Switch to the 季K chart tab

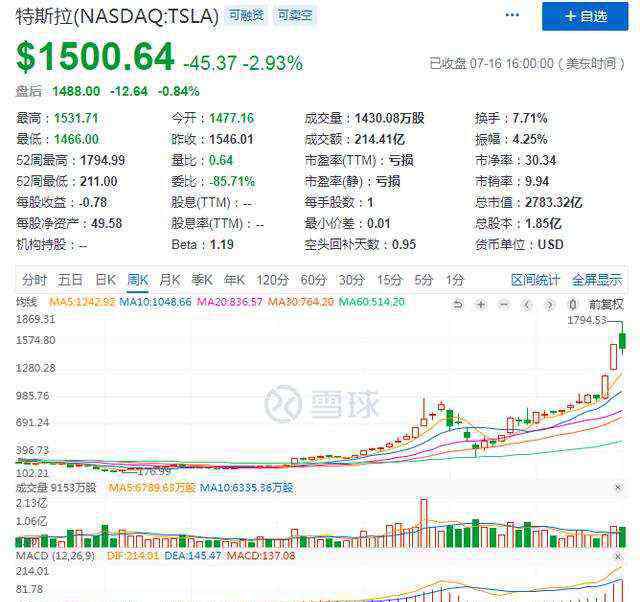[202, 280]
